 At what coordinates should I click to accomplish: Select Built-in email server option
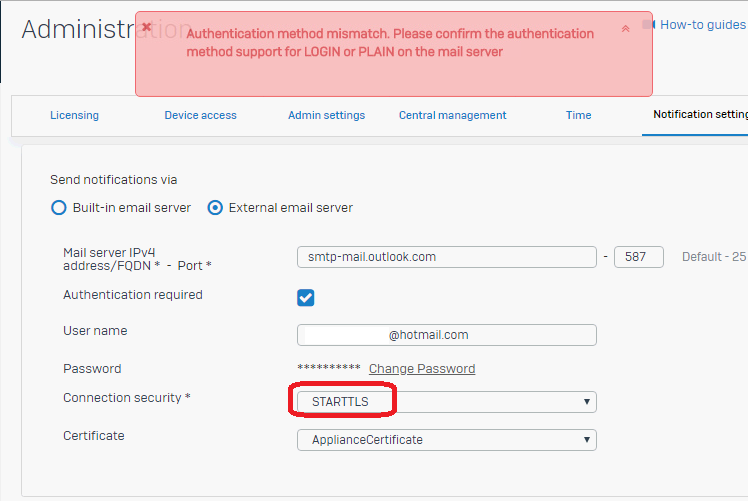[x=58, y=208]
